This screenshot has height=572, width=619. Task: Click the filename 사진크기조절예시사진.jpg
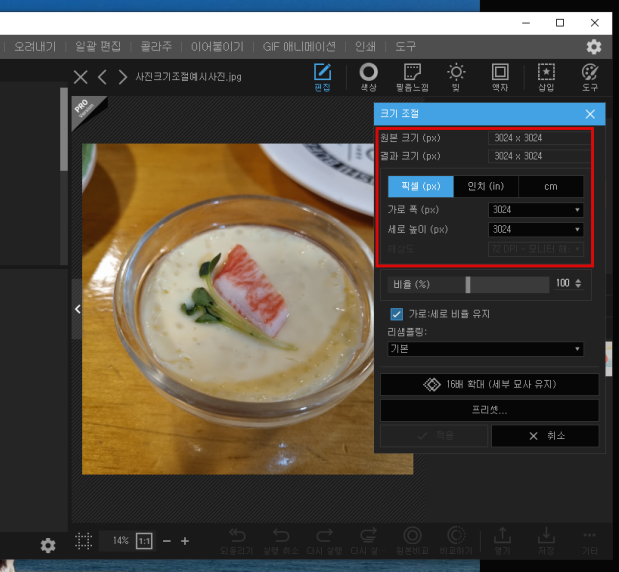pos(188,77)
